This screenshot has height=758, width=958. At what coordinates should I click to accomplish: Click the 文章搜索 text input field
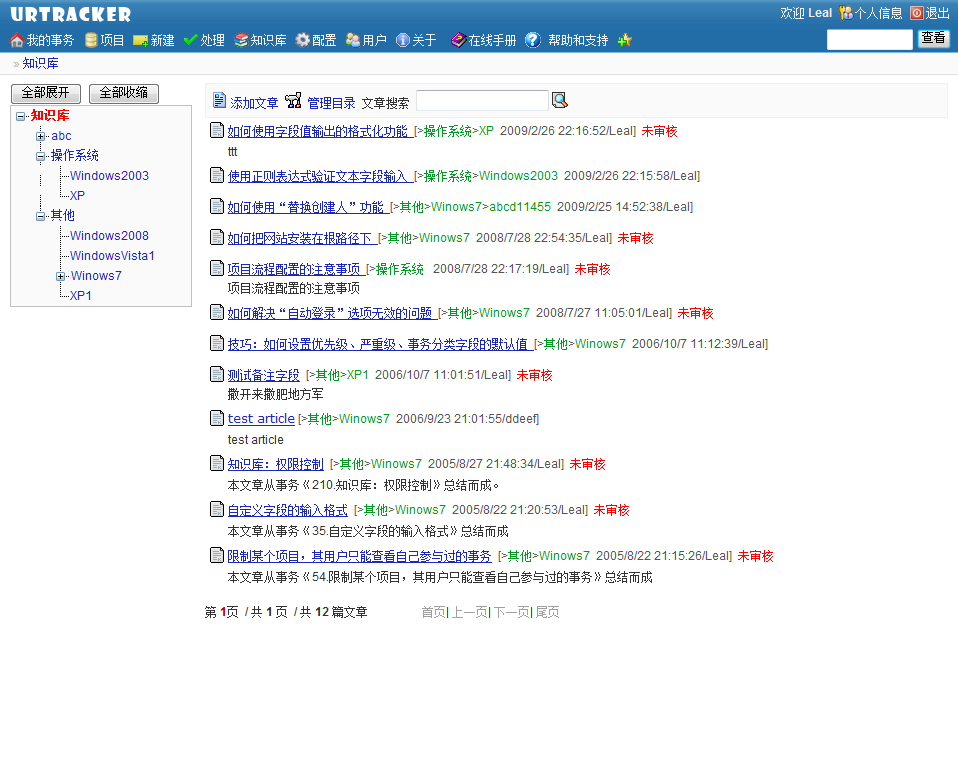(x=482, y=101)
